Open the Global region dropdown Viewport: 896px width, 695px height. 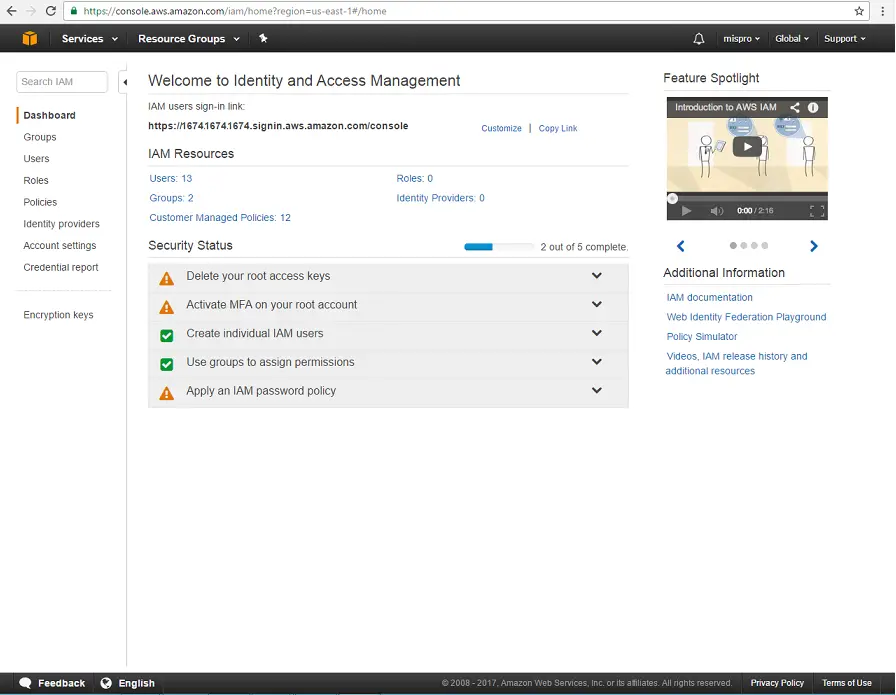click(791, 38)
